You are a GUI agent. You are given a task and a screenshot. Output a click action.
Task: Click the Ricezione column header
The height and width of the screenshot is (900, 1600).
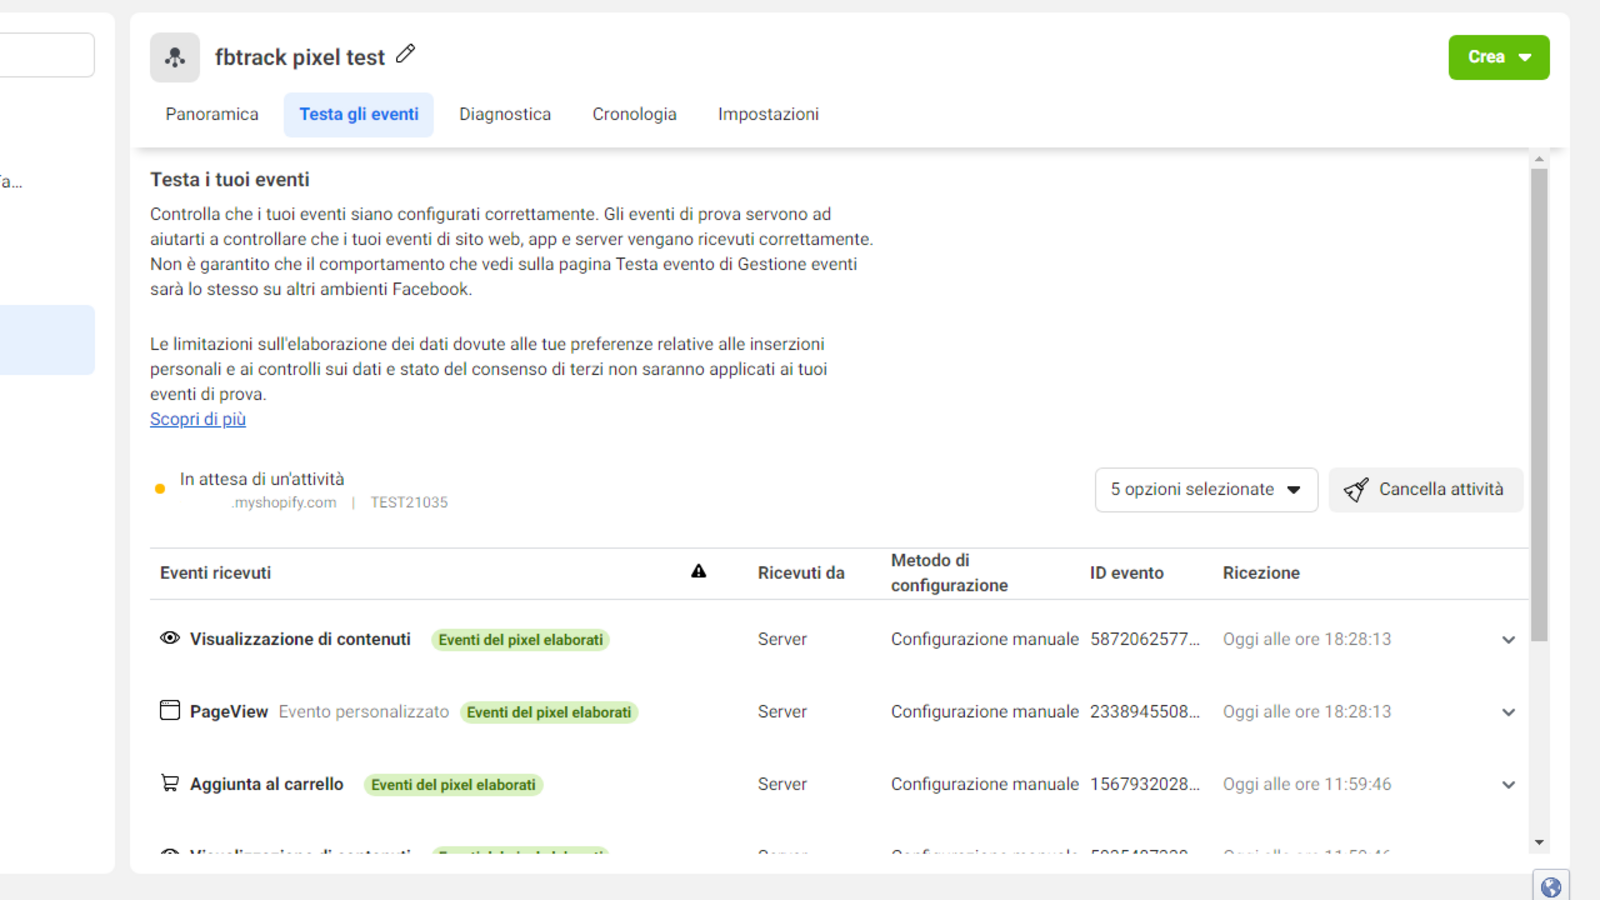click(1261, 573)
